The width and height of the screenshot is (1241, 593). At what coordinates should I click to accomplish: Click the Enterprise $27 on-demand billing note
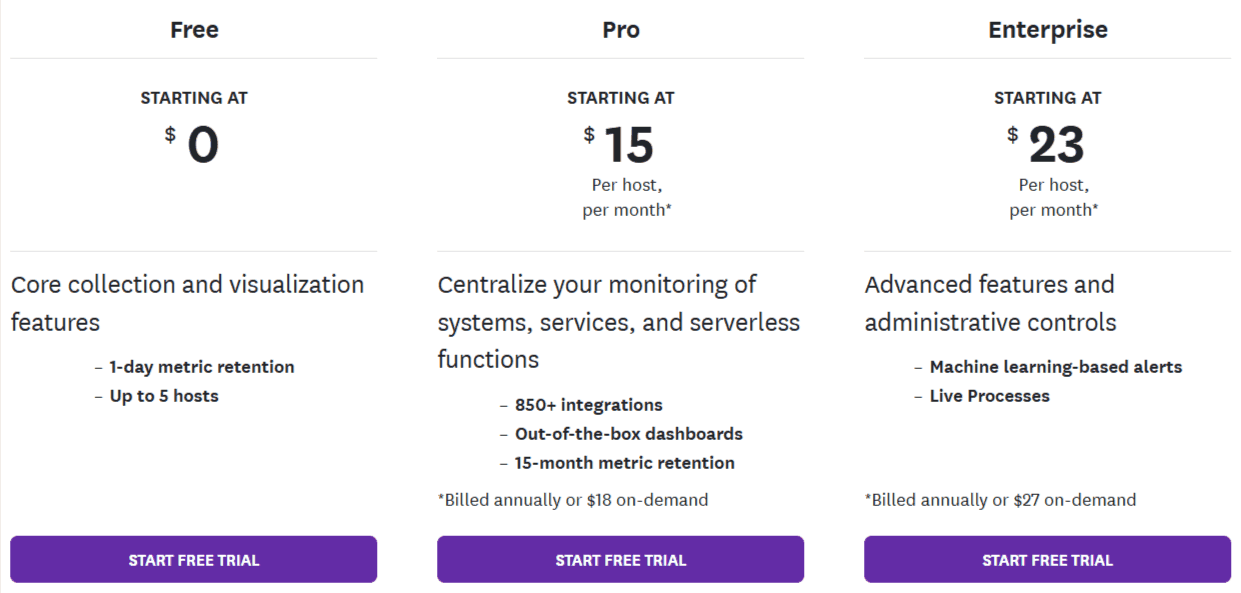(x=1000, y=499)
